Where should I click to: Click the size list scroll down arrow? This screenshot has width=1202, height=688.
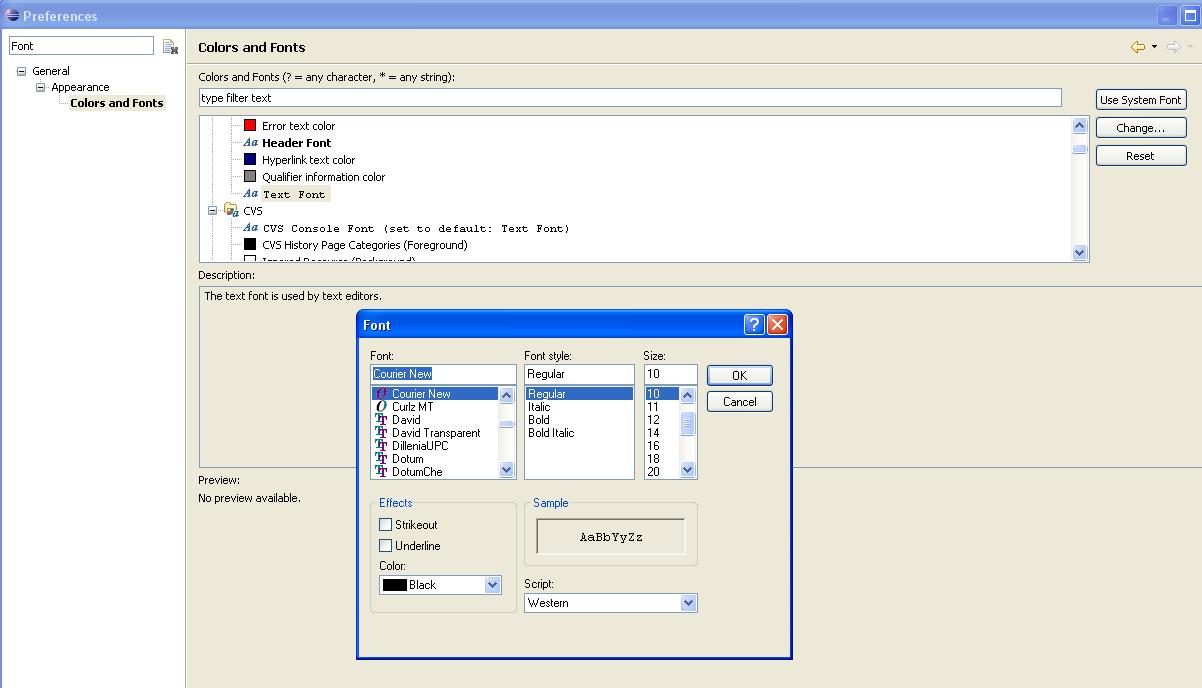pos(687,469)
